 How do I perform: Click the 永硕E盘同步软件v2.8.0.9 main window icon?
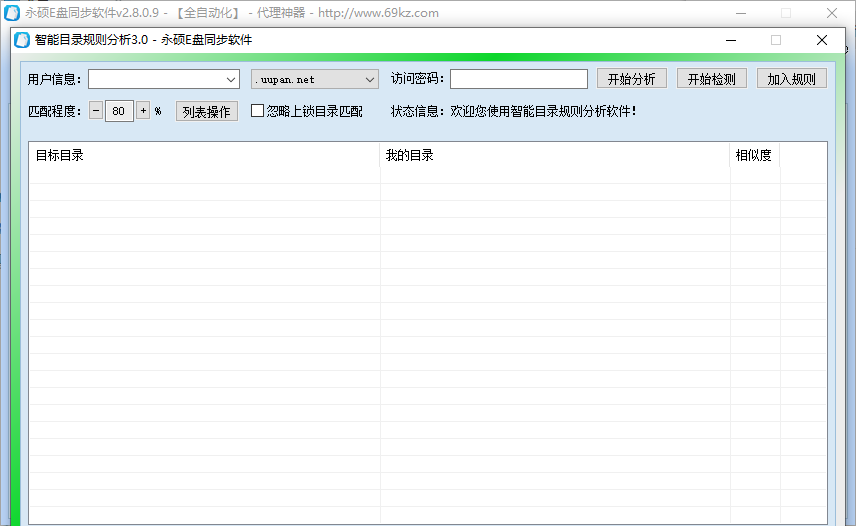[12, 13]
